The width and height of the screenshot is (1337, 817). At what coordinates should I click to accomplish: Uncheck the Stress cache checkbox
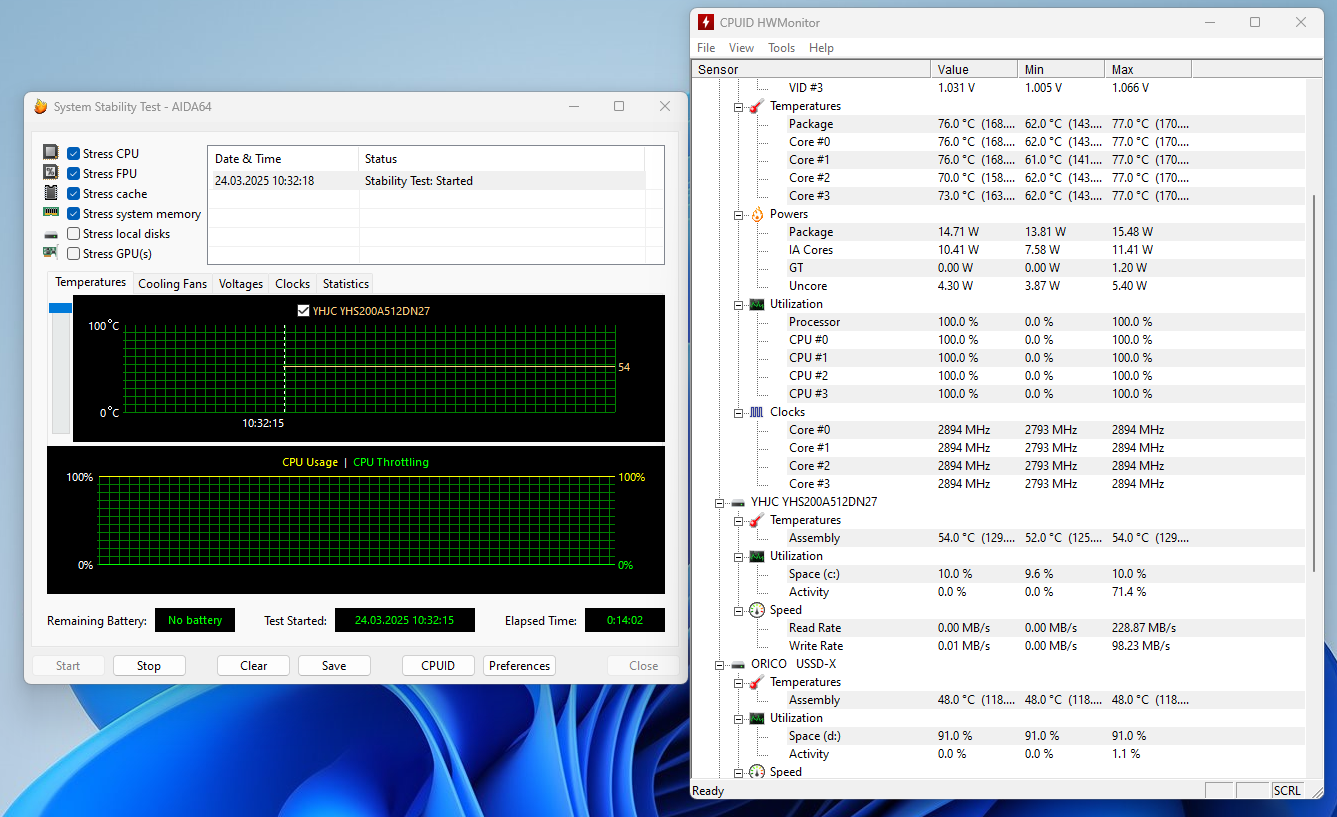74,193
